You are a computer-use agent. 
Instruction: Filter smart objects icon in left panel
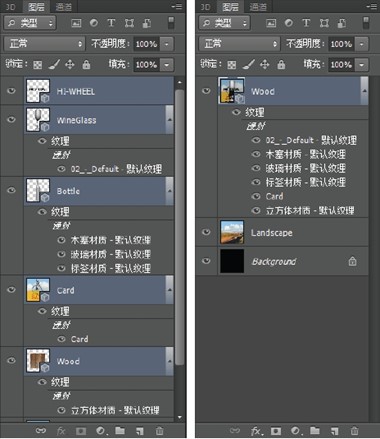[147, 23]
